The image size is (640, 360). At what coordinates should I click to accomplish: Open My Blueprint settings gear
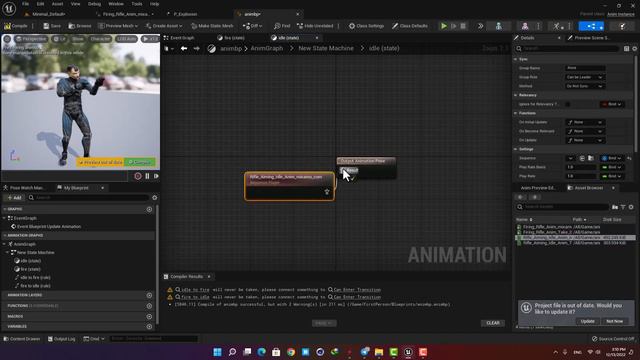pos(155,198)
